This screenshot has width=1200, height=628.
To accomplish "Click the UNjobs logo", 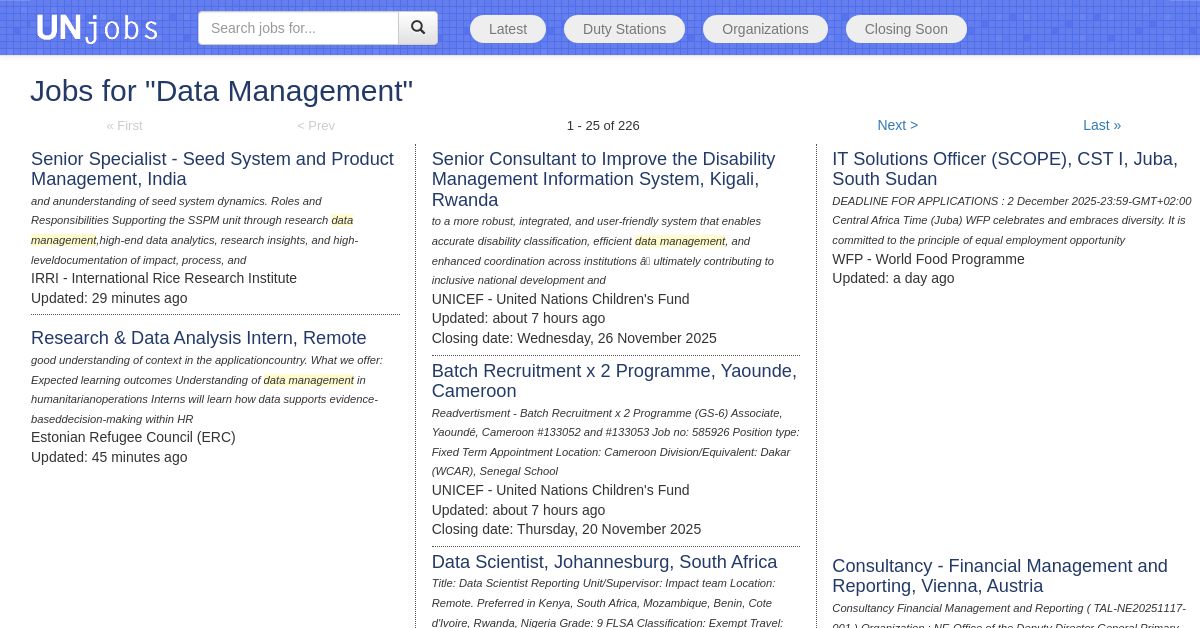I will (x=97, y=28).
